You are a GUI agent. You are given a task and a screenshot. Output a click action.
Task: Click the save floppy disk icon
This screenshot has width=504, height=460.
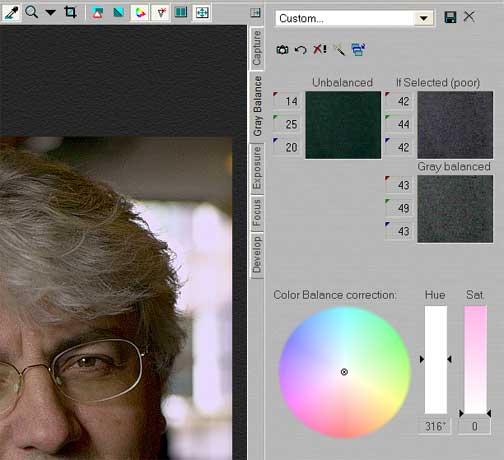coord(450,17)
